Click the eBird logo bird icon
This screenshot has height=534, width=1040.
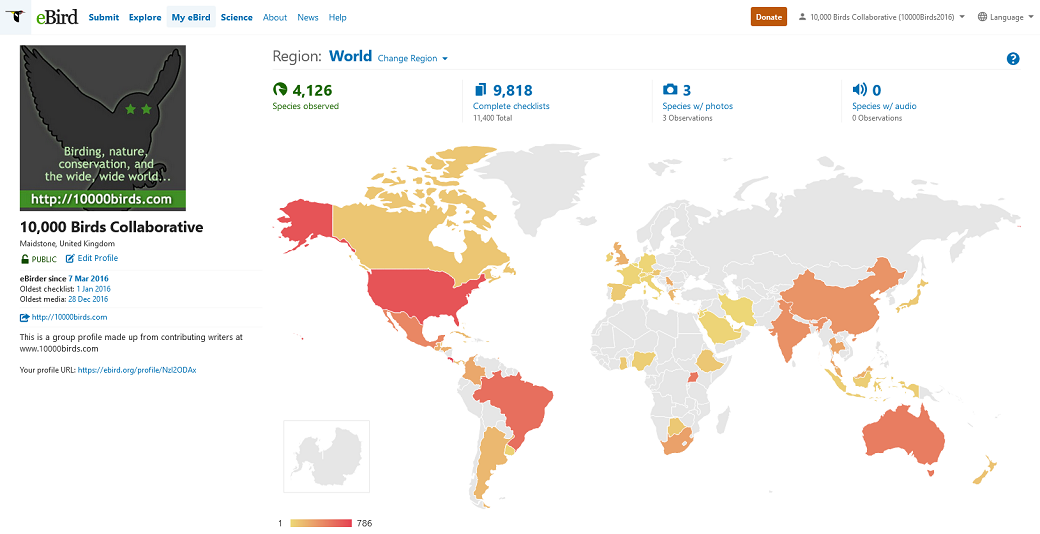click(x=15, y=17)
